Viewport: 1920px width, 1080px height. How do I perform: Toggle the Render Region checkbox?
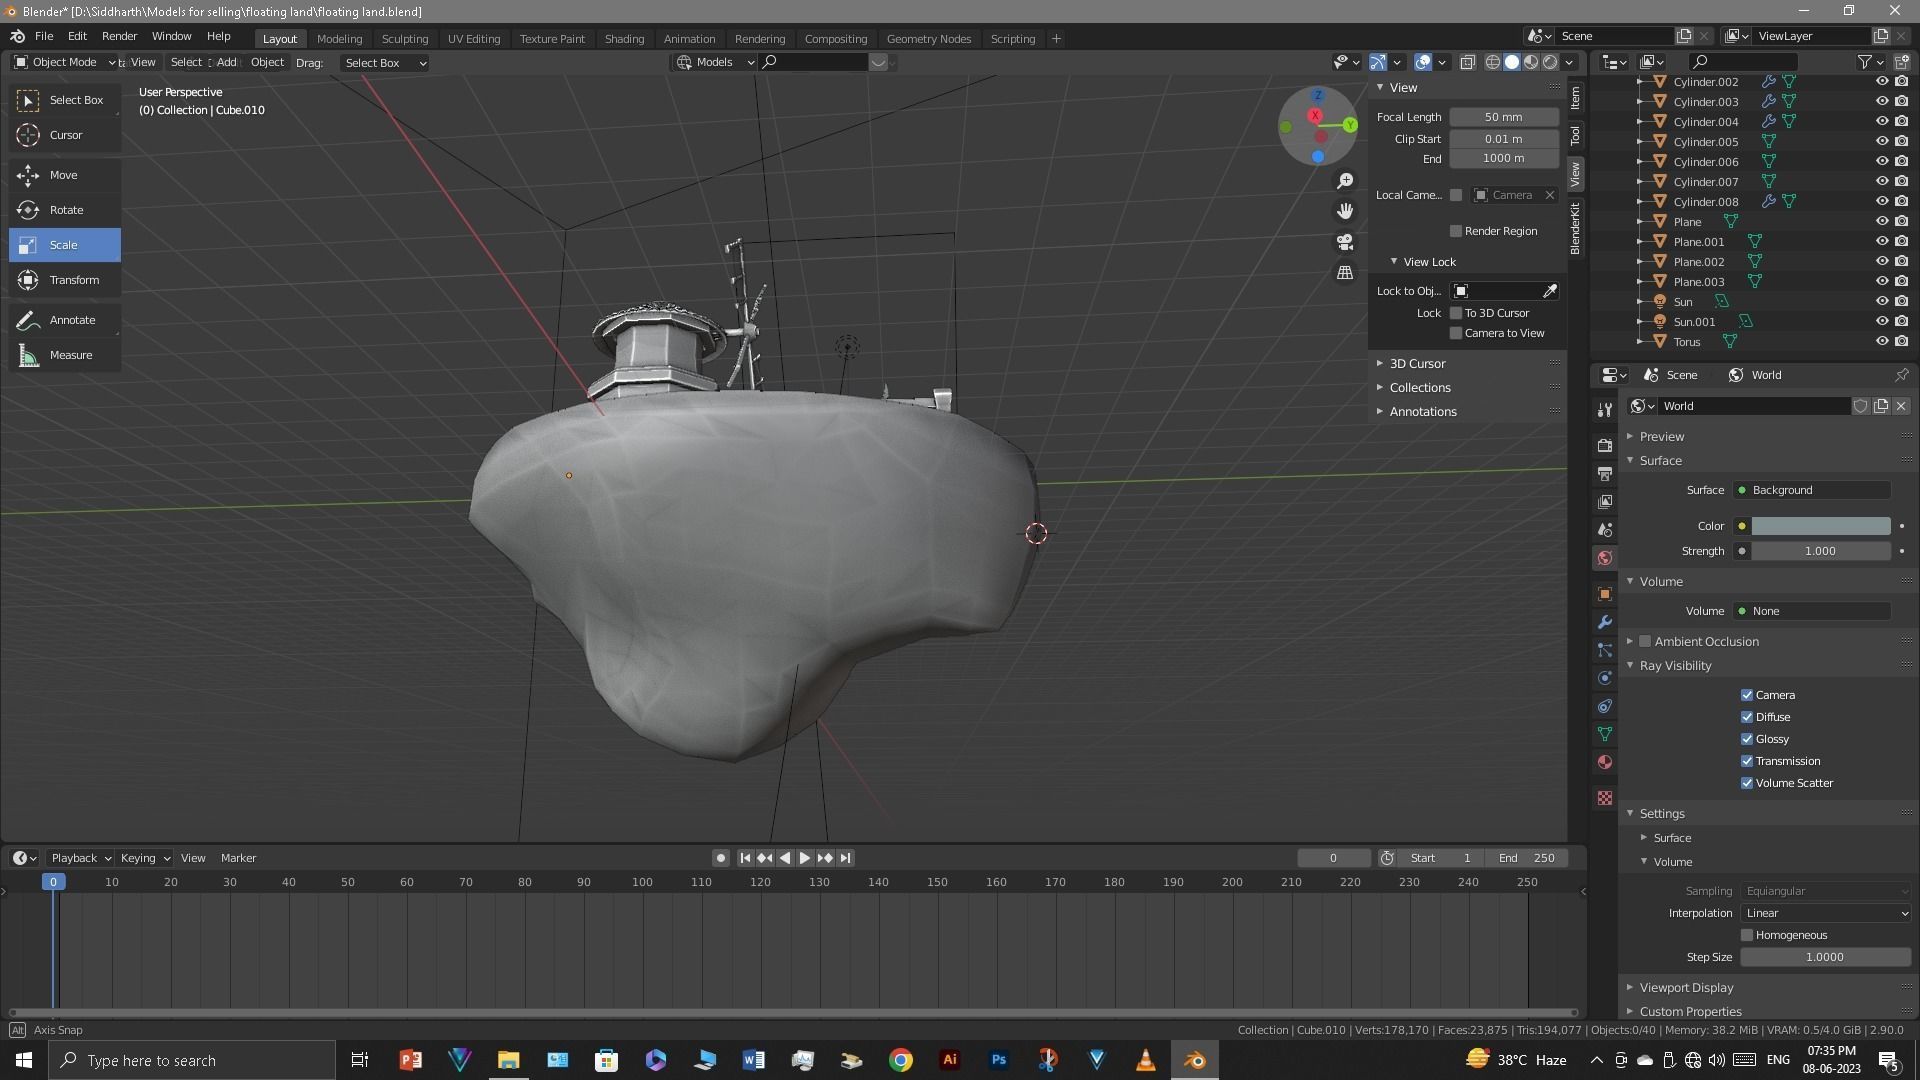point(1456,231)
